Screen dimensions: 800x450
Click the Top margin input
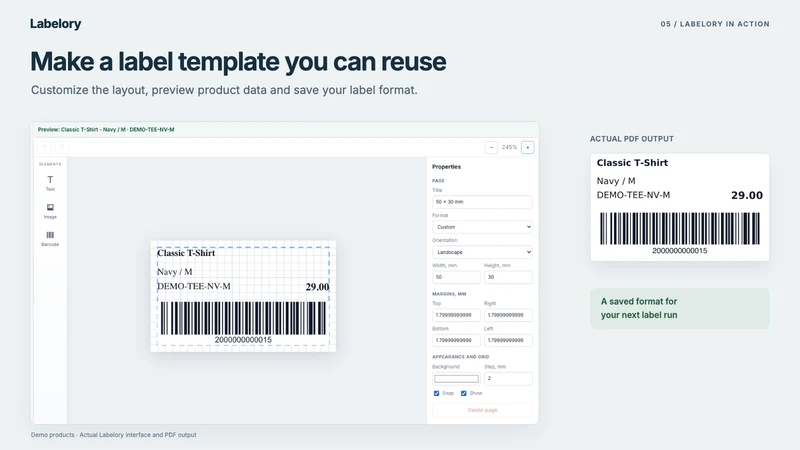coord(456,315)
